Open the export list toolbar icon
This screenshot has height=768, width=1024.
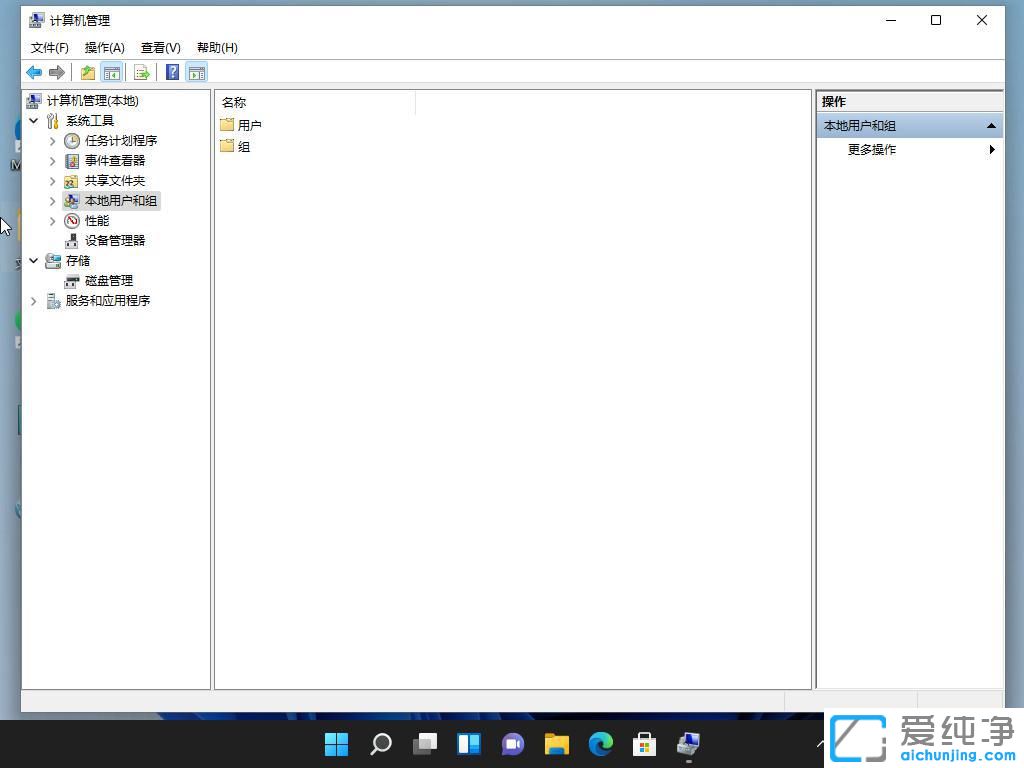(x=142, y=71)
